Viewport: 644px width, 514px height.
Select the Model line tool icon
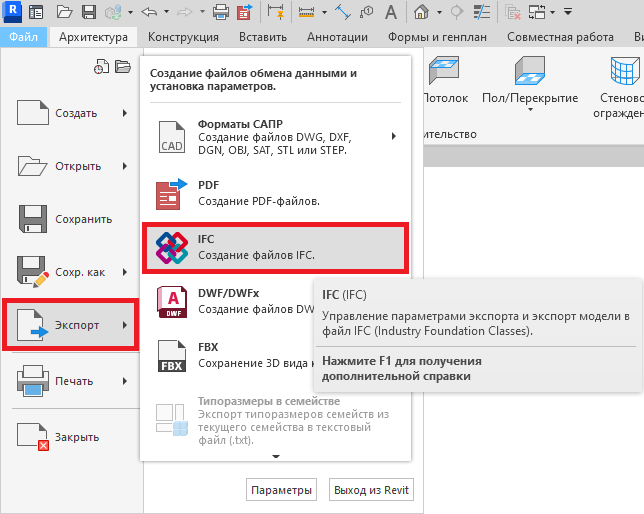point(343,12)
